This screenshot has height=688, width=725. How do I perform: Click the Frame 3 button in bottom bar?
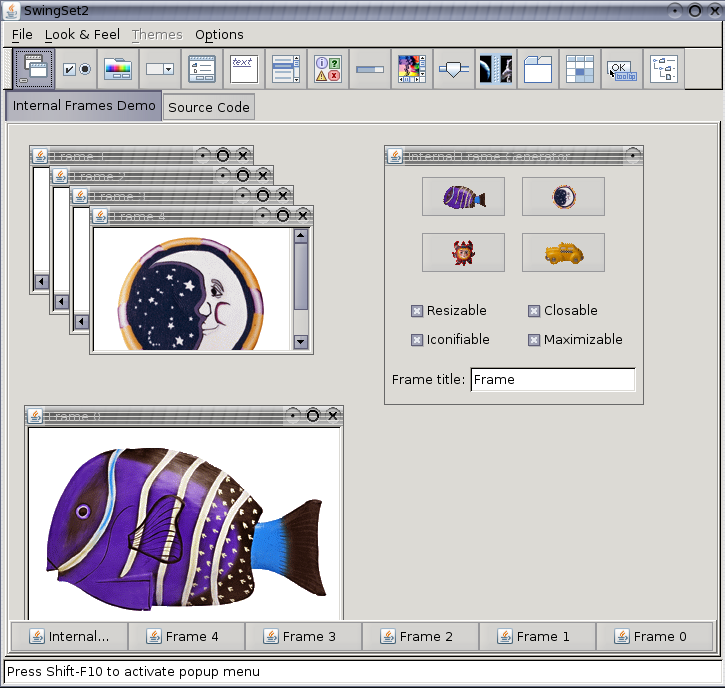point(303,636)
